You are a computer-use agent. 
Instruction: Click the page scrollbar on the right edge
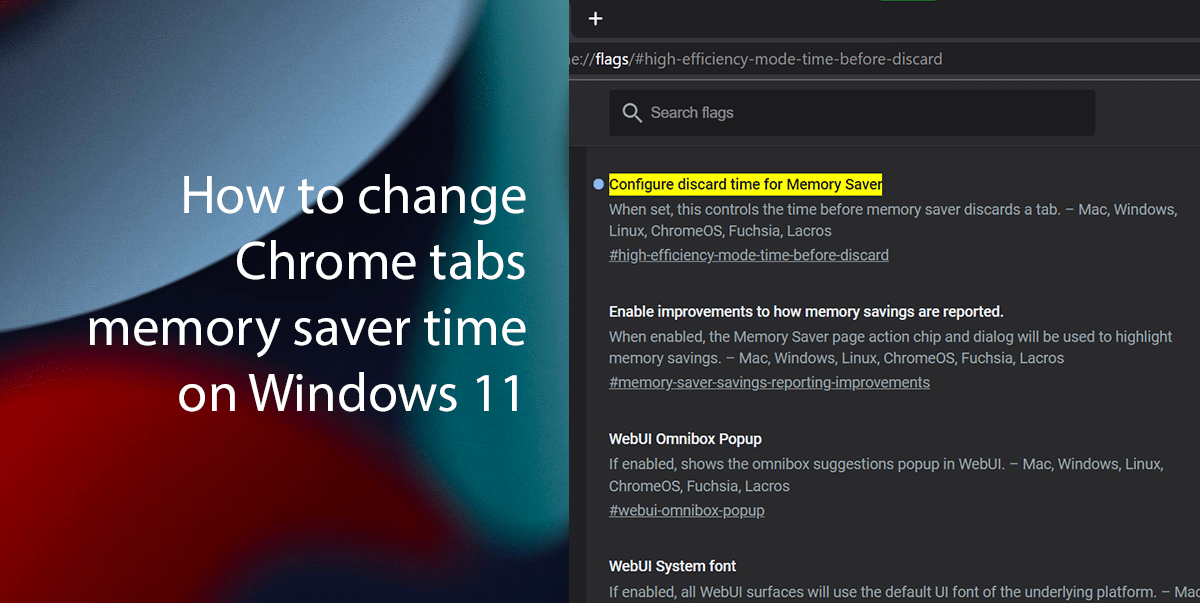tap(1196, 300)
